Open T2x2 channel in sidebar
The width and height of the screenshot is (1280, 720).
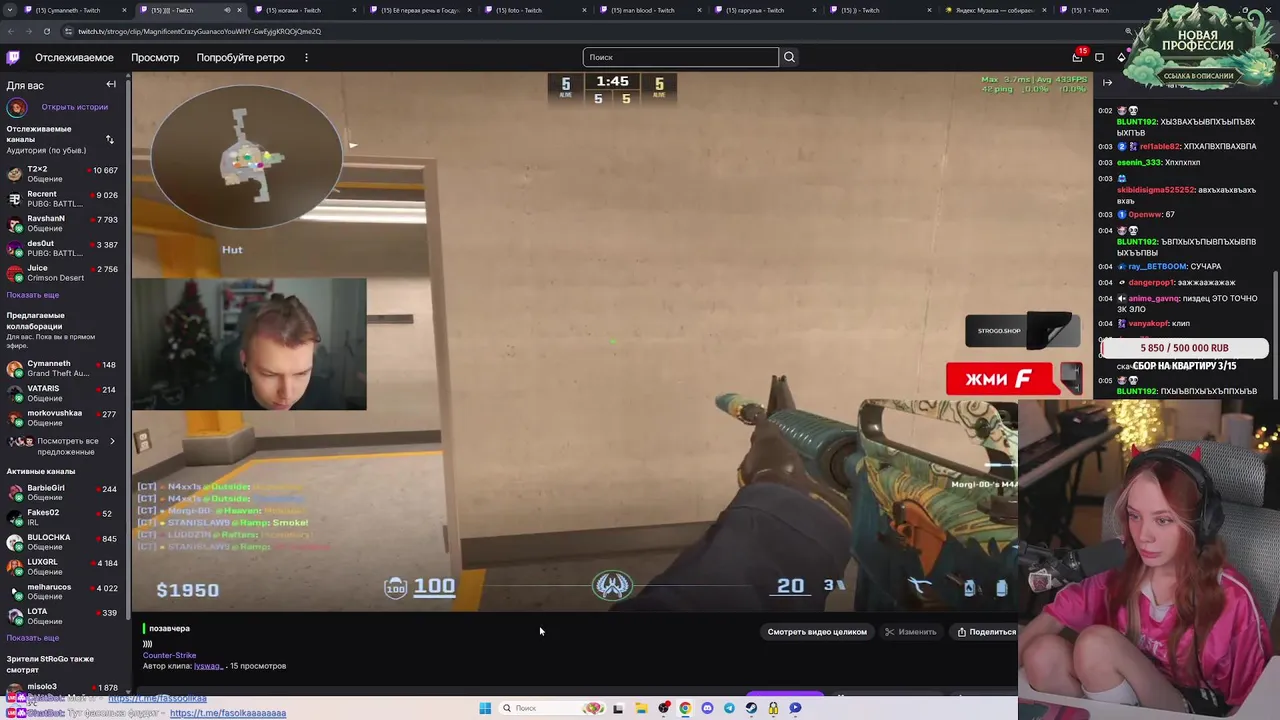[63, 174]
